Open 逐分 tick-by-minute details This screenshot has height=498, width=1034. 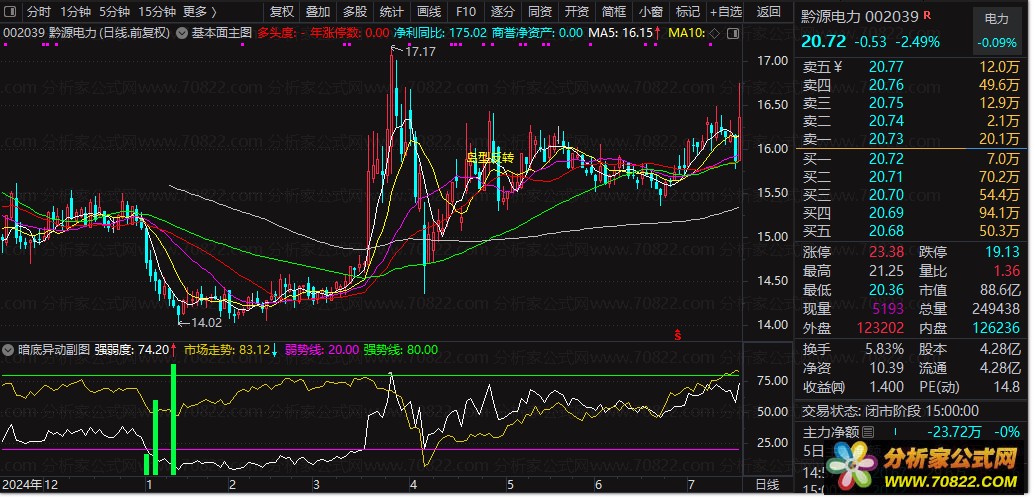click(503, 12)
